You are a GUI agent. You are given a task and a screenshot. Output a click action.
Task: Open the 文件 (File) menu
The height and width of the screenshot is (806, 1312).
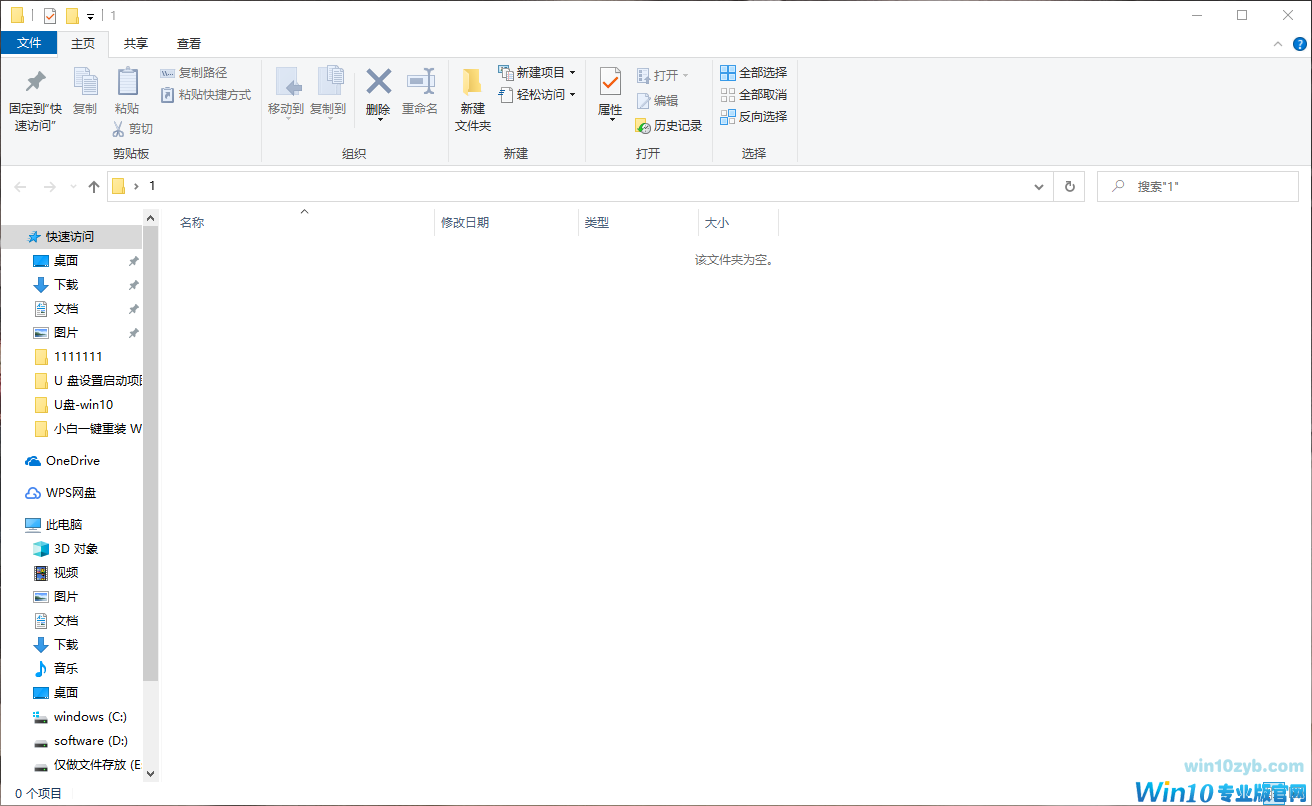pos(30,43)
